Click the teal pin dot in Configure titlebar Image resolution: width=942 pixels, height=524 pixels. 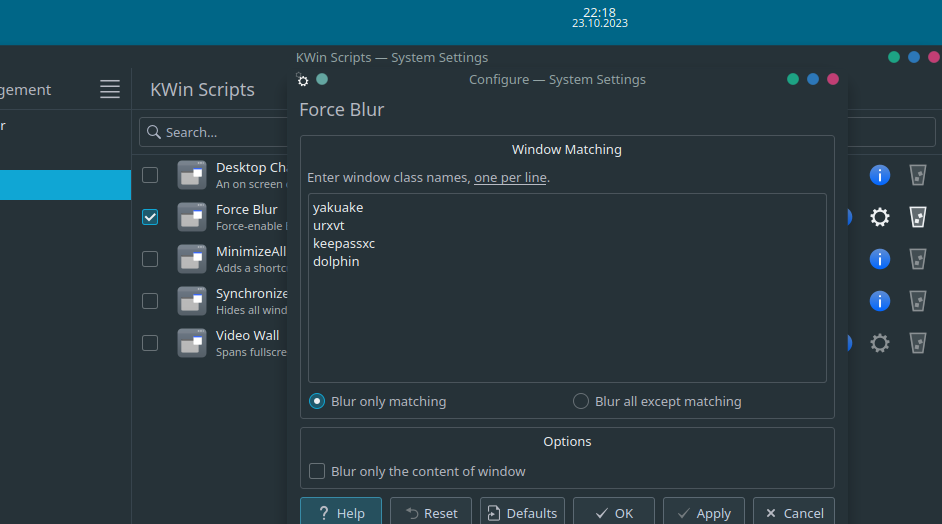pos(322,79)
